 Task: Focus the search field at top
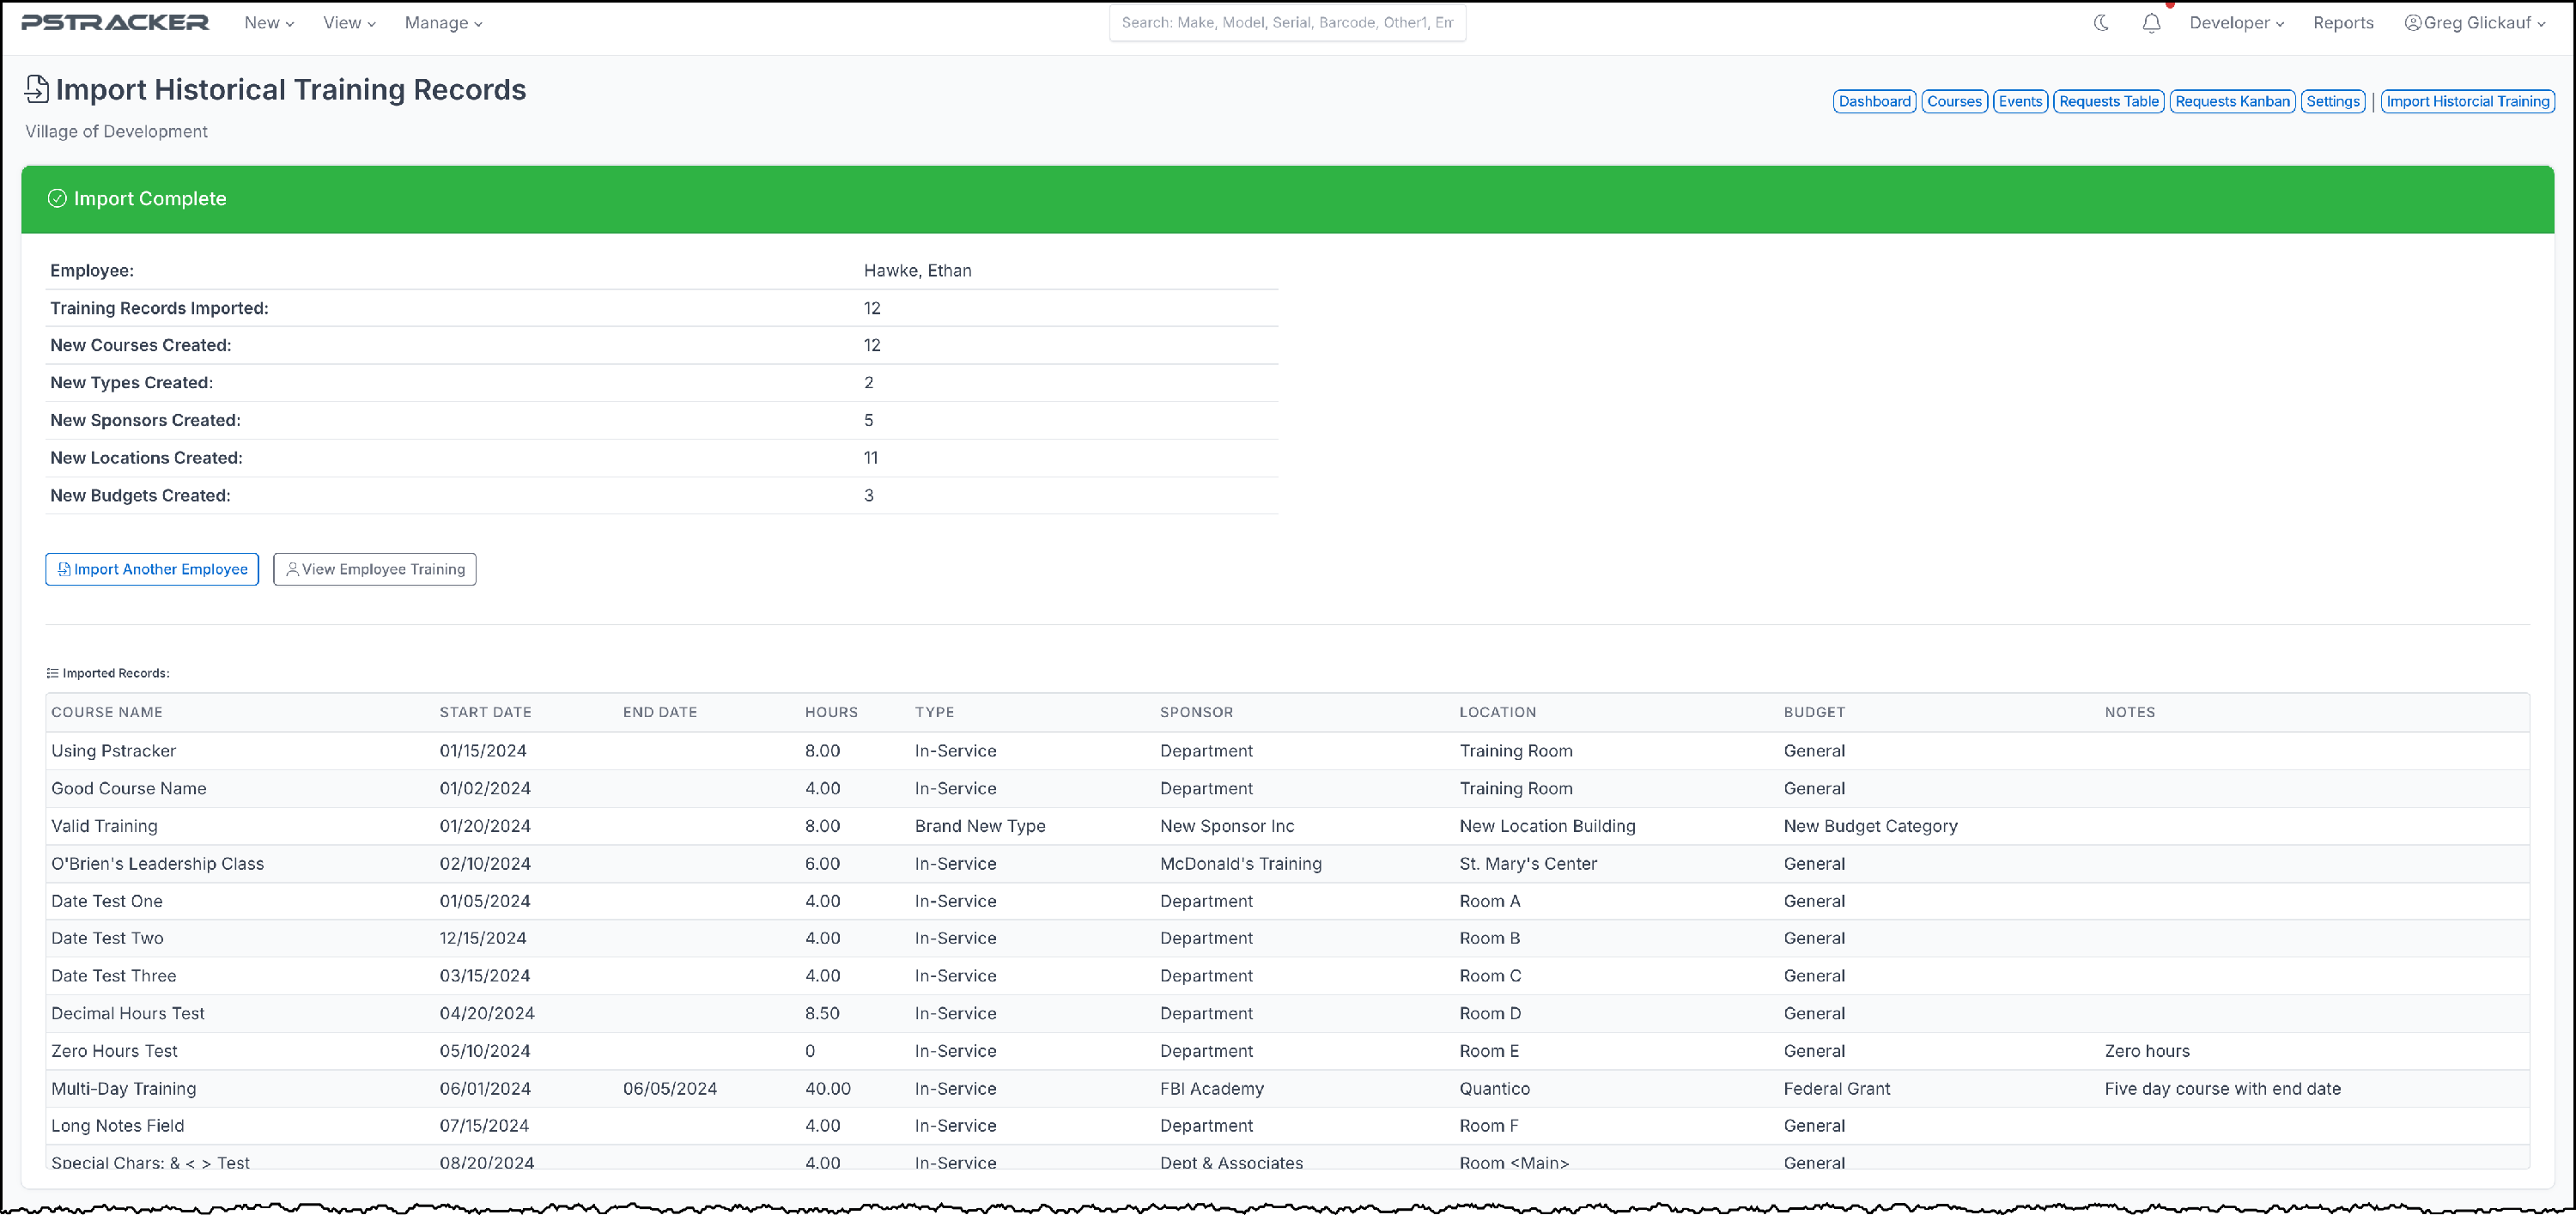pos(1287,22)
